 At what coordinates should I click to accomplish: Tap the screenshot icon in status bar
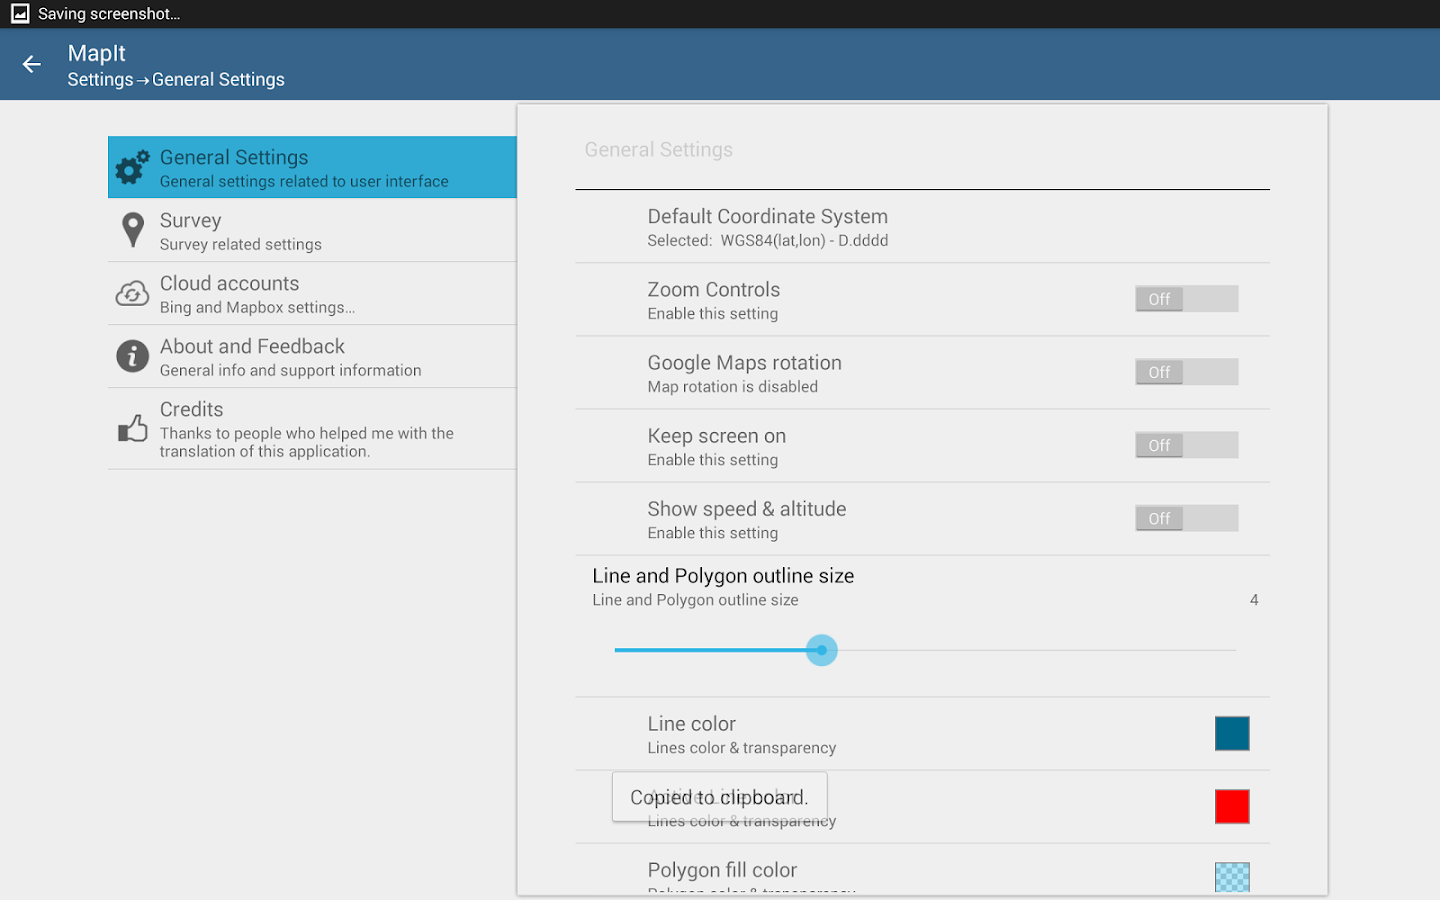20,14
